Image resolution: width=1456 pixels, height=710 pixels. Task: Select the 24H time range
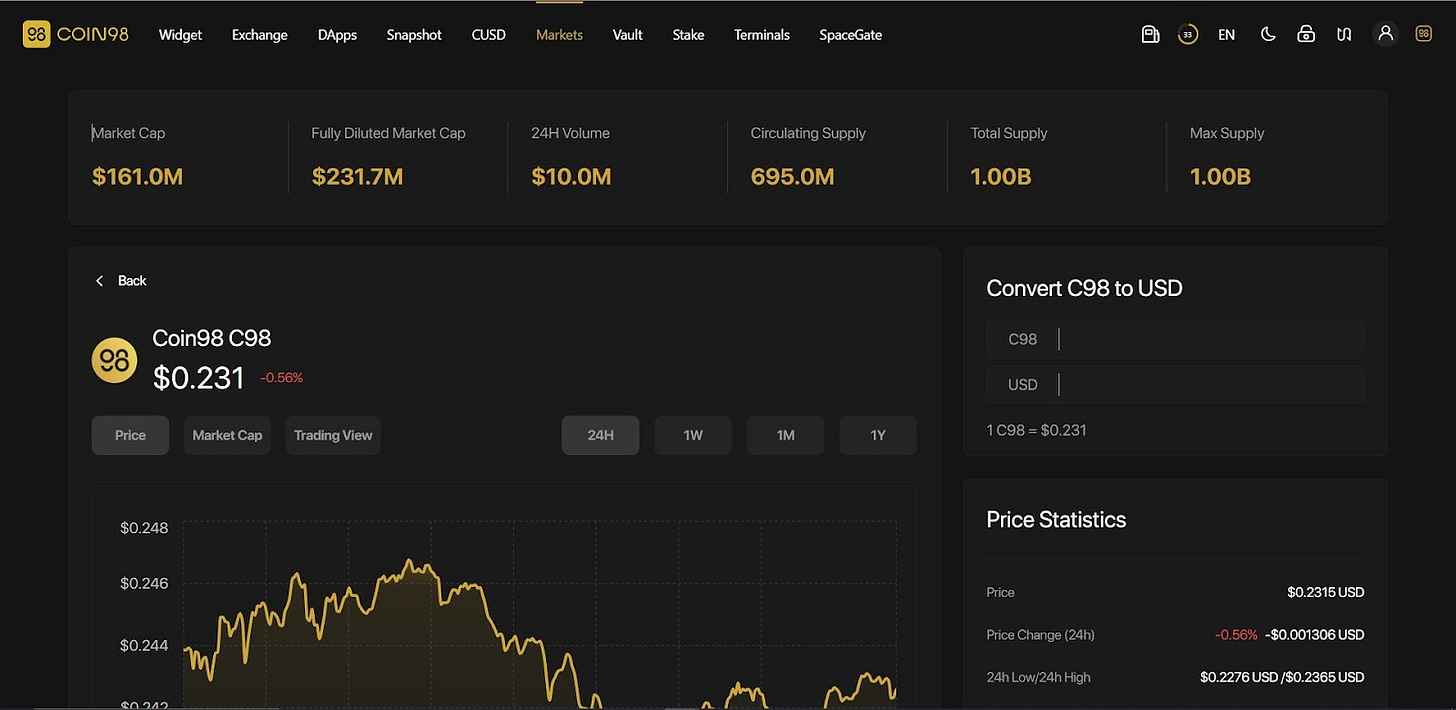(x=600, y=435)
